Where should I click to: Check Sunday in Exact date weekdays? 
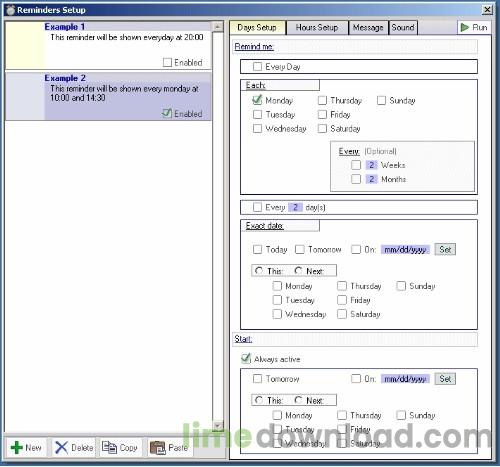pyautogui.click(x=401, y=286)
